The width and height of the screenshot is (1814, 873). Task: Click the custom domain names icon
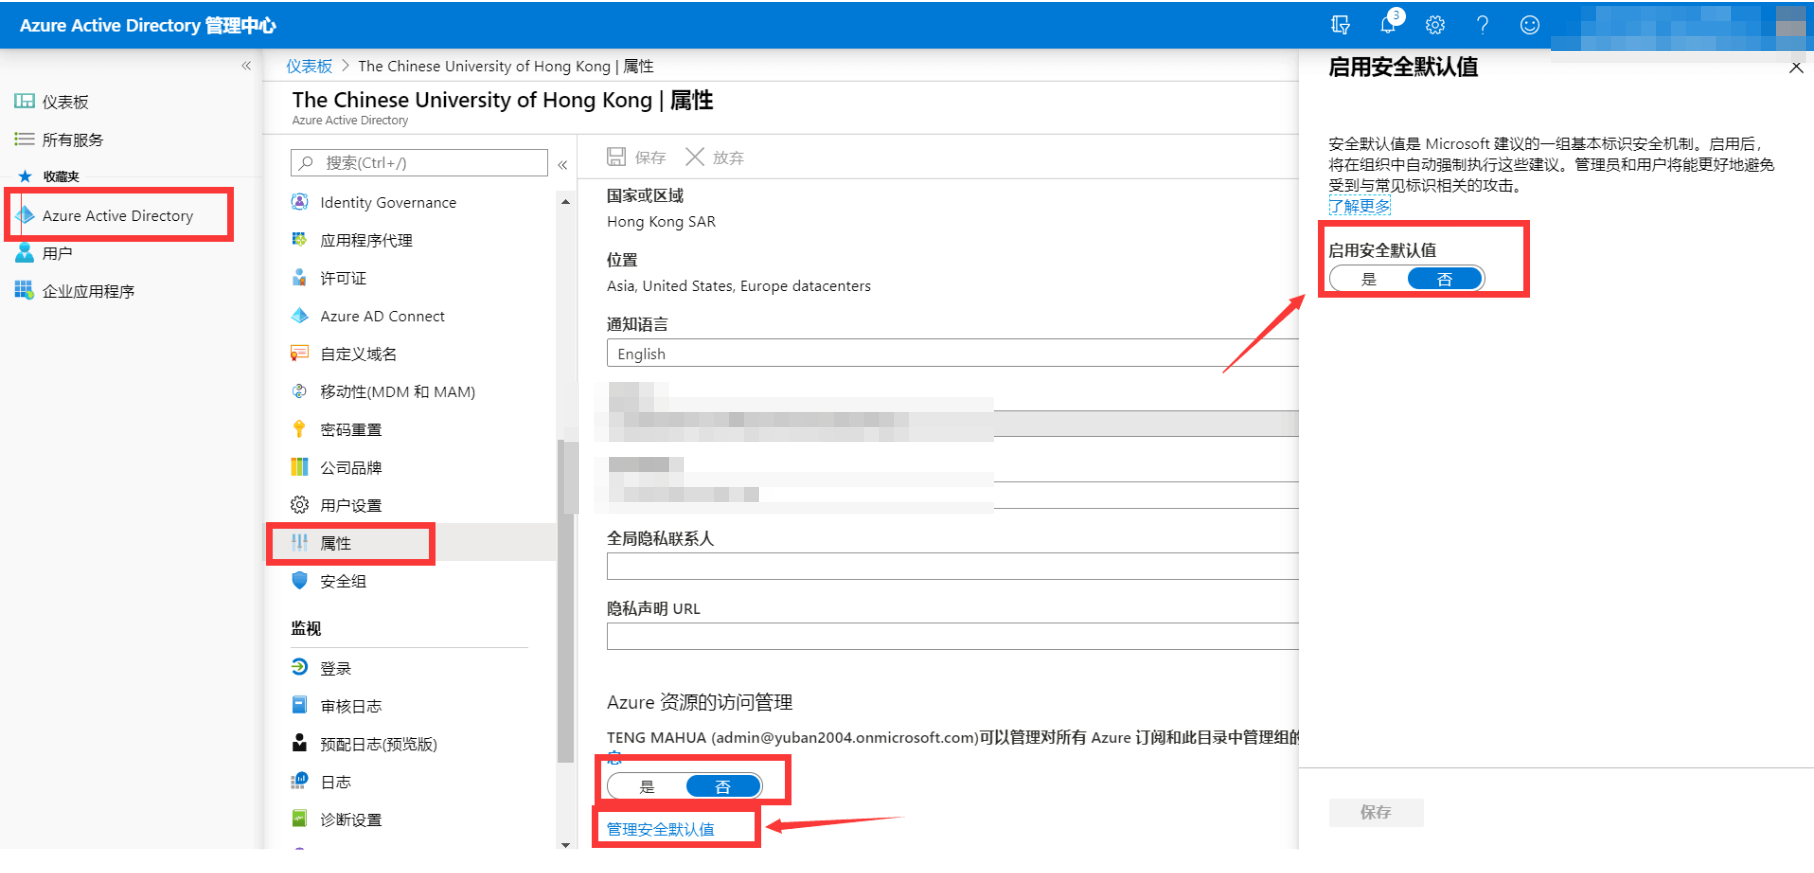tap(299, 353)
